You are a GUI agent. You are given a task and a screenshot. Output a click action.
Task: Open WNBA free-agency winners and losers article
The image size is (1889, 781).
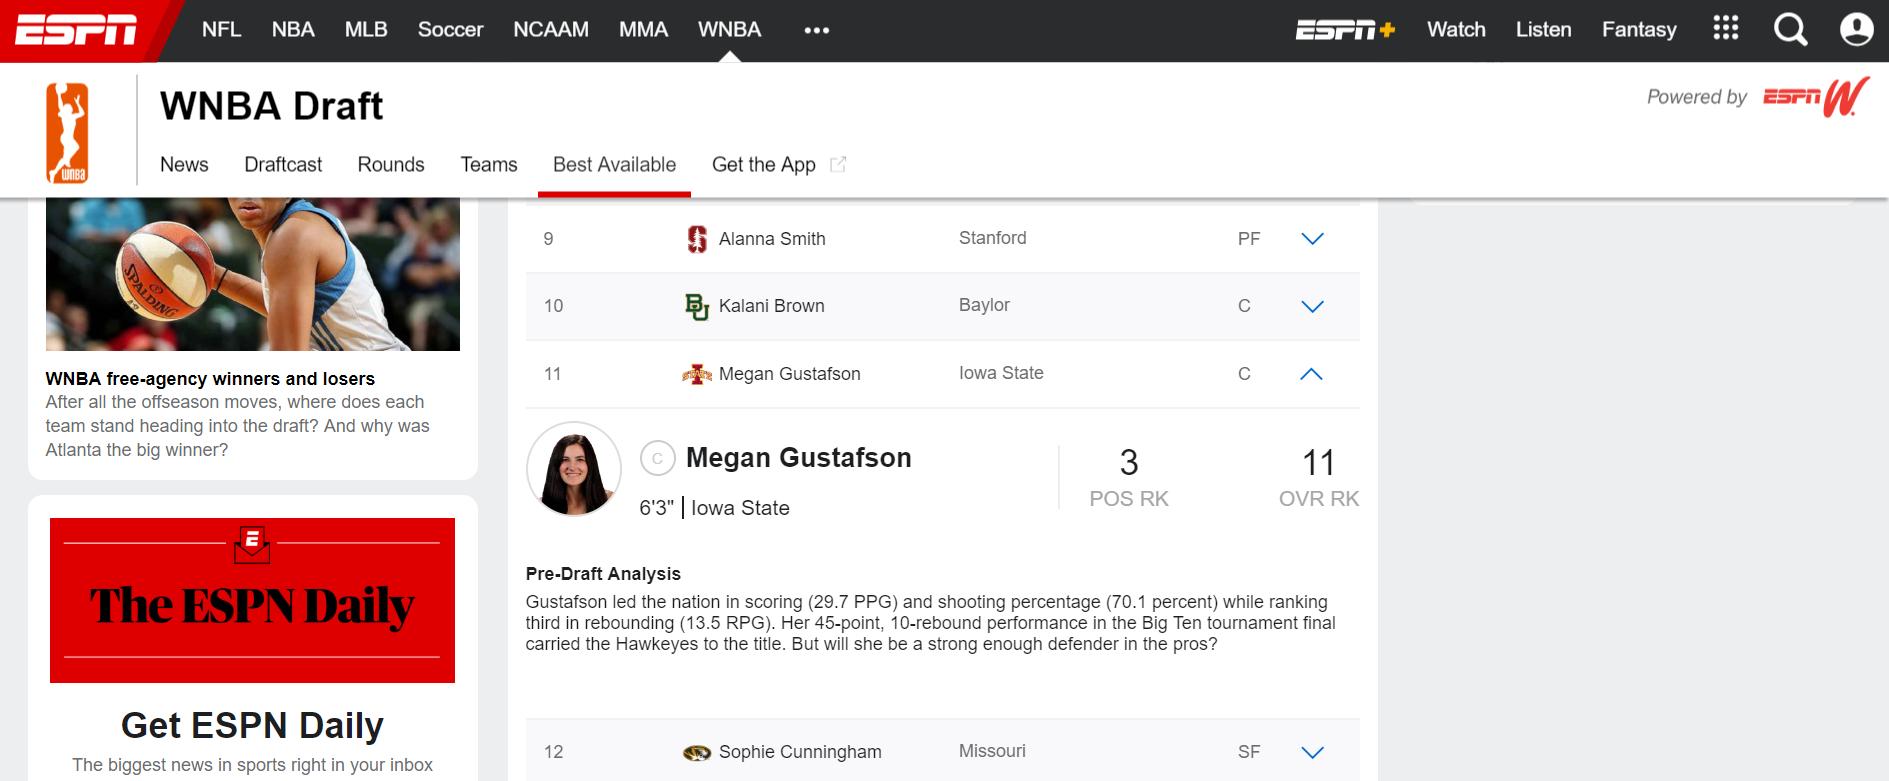click(210, 379)
